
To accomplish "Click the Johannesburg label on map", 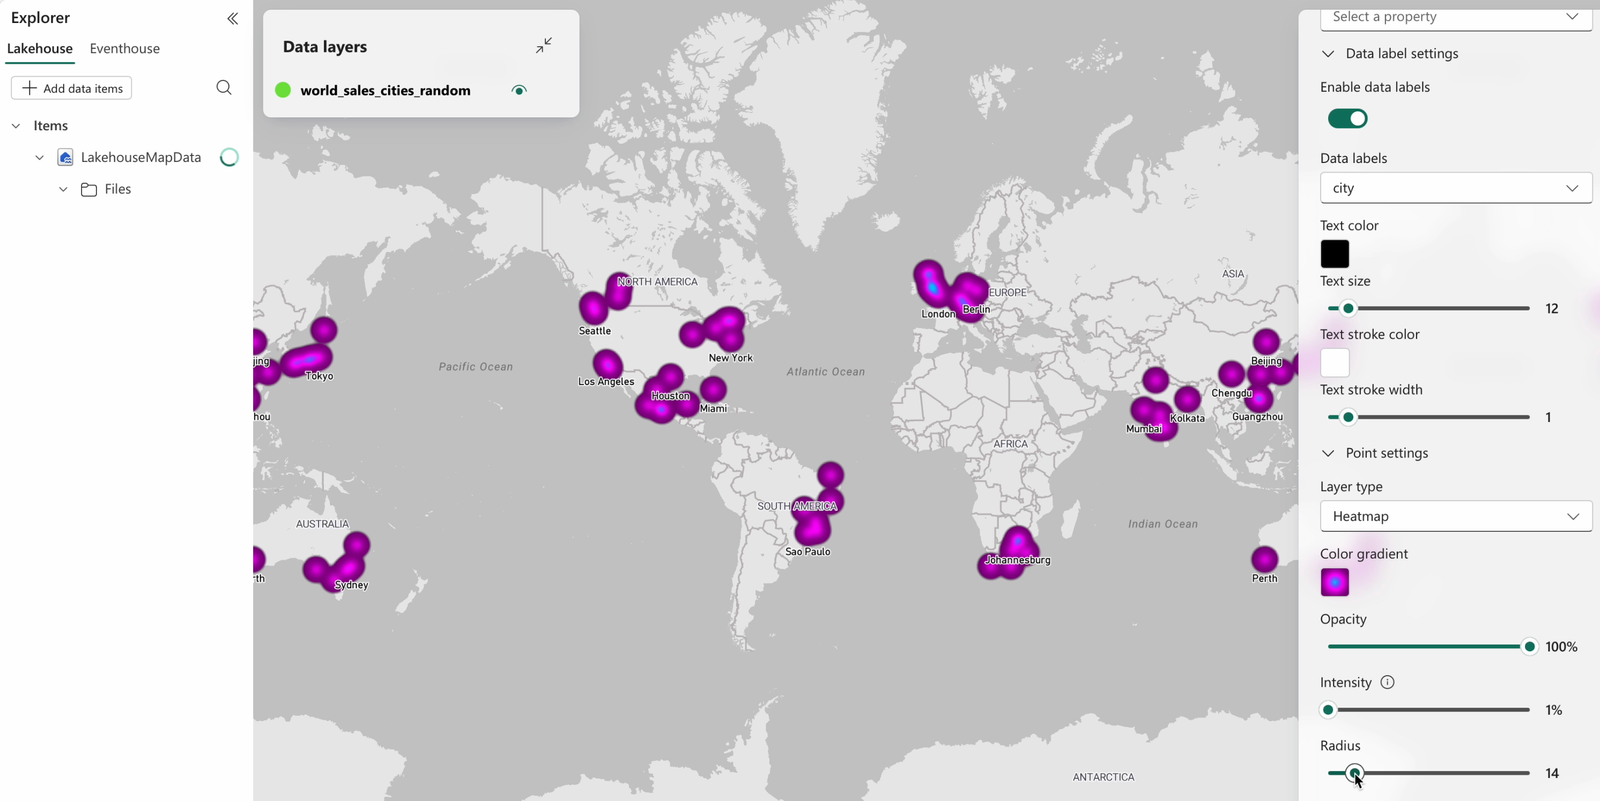I will coord(1018,560).
